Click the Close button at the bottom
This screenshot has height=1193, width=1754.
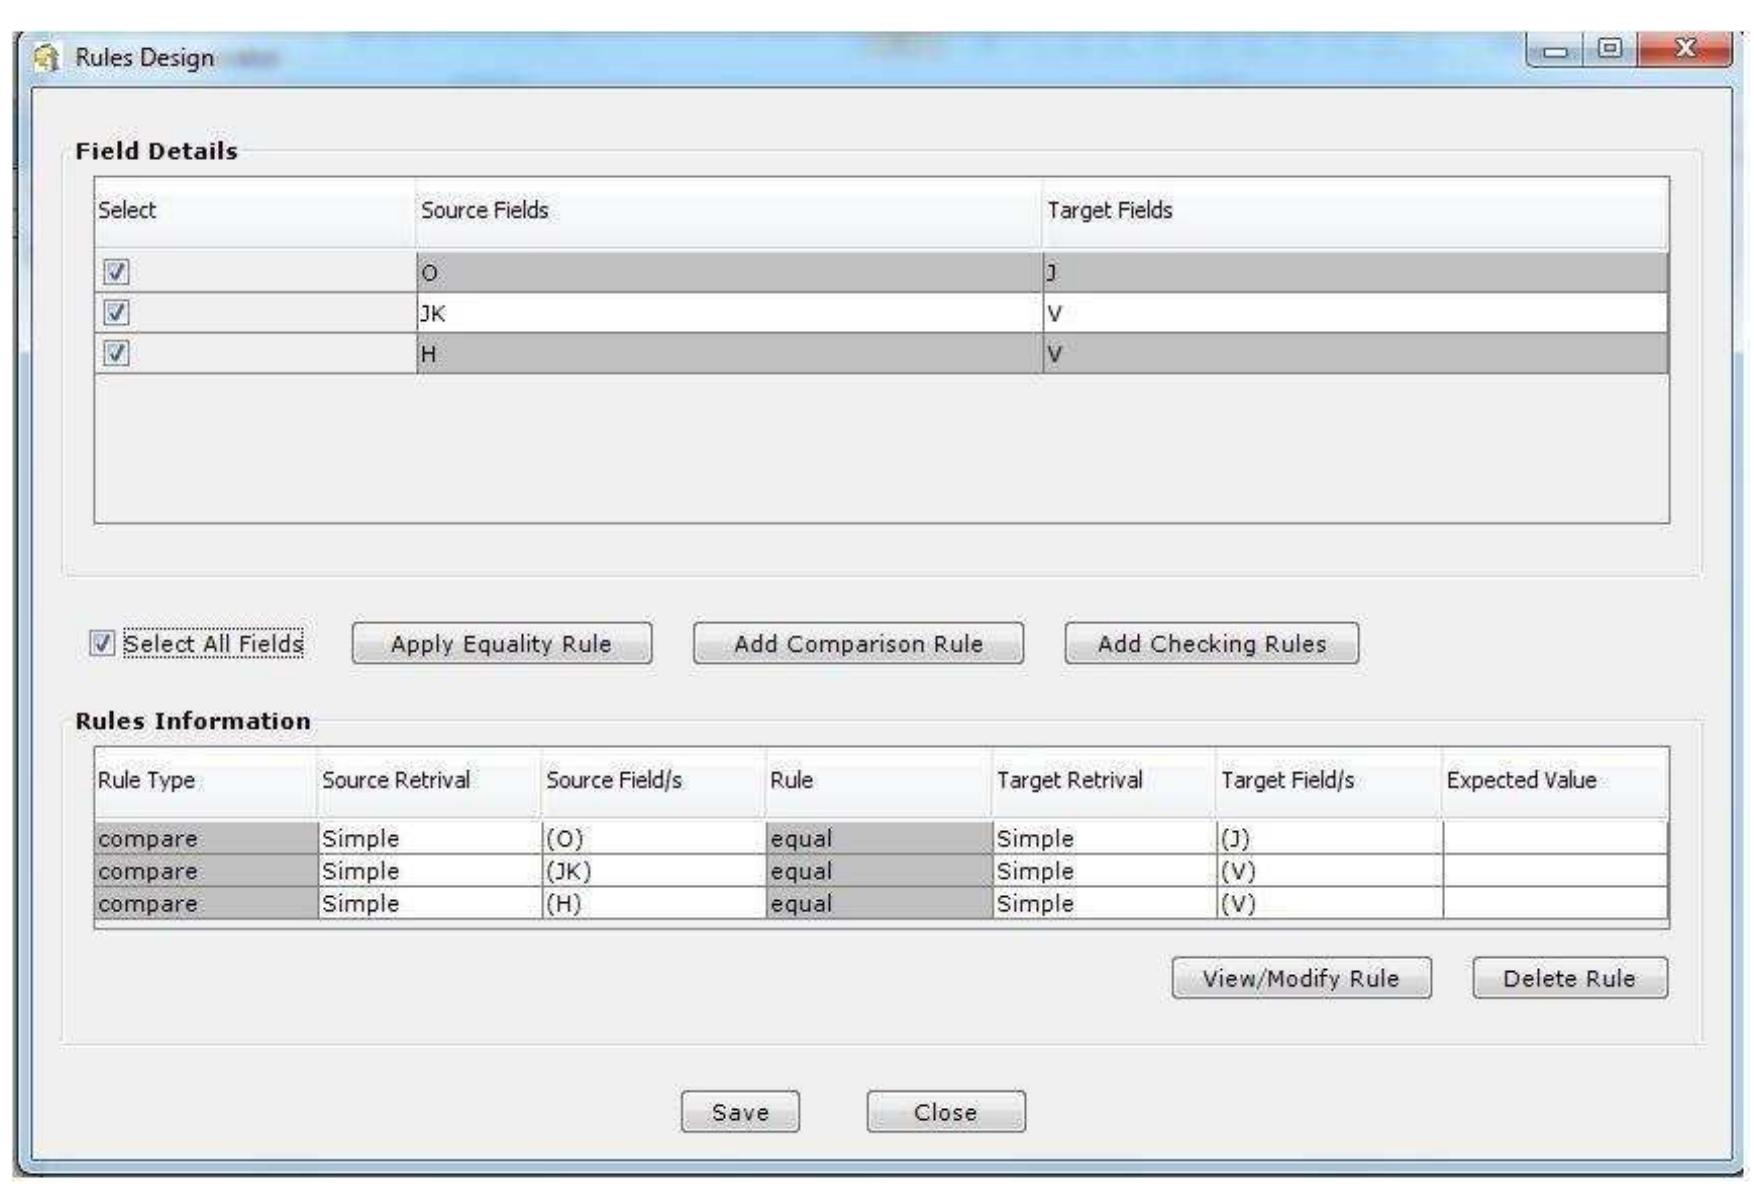tap(946, 1112)
